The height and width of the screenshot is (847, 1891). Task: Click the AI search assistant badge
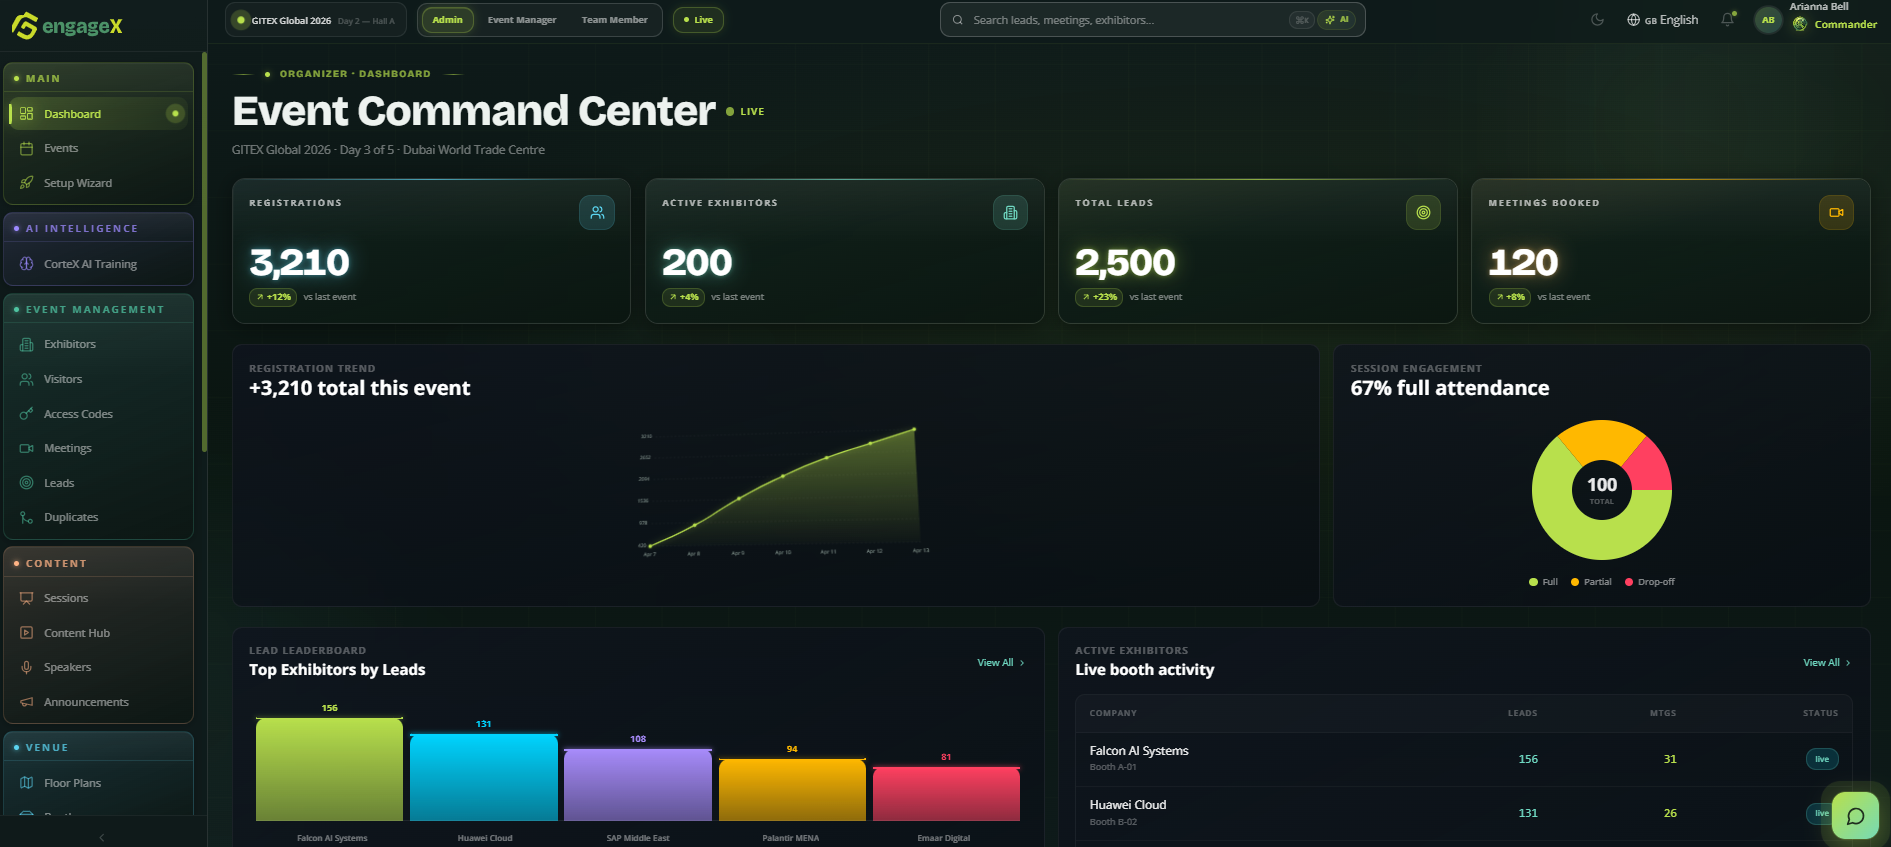[x=1337, y=20]
